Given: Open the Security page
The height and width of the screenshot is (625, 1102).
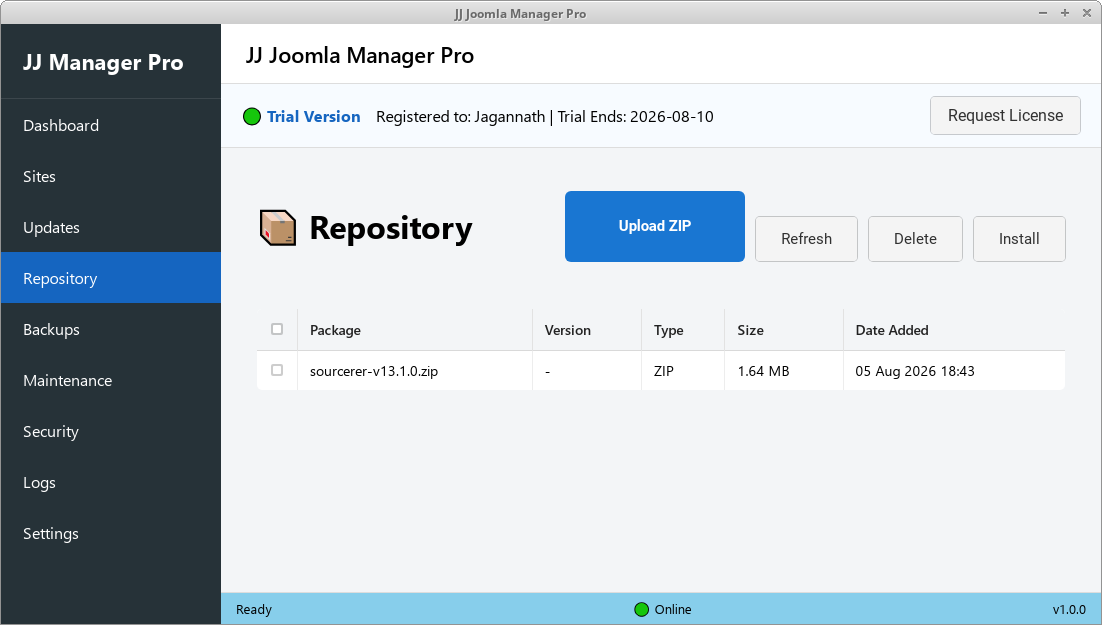Looking at the screenshot, I should point(111,431).
